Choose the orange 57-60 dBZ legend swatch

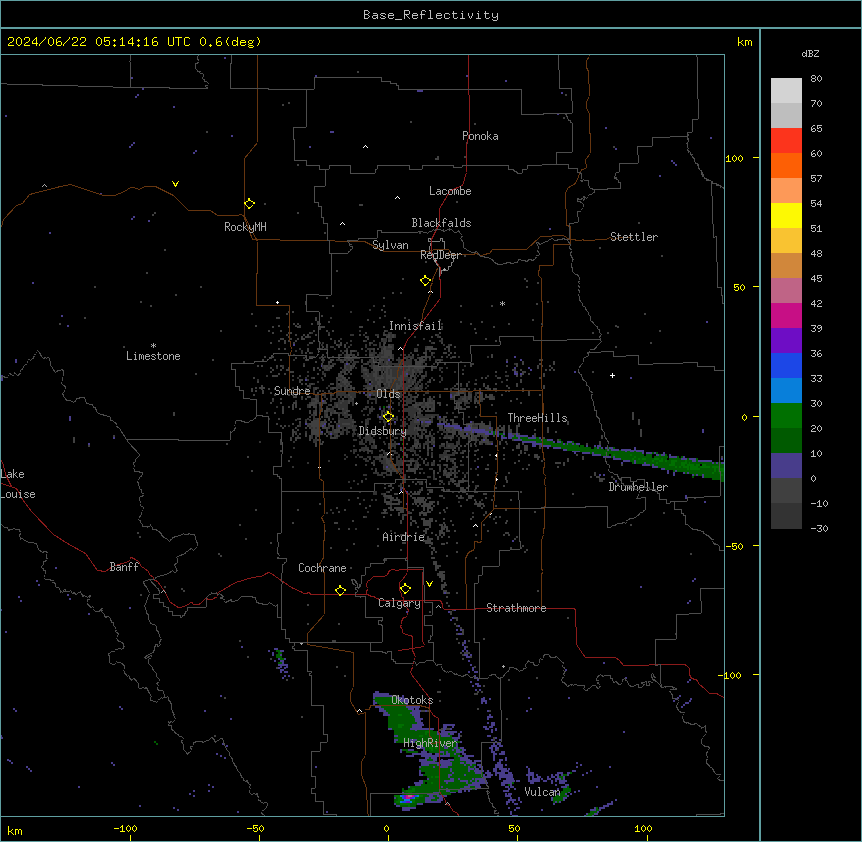click(786, 165)
